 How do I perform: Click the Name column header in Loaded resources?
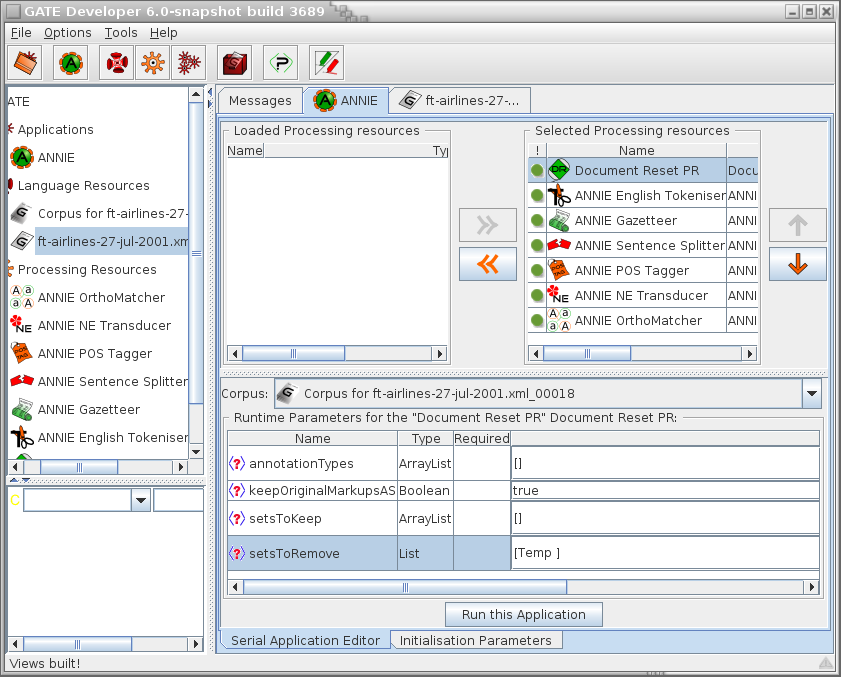click(x=245, y=151)
